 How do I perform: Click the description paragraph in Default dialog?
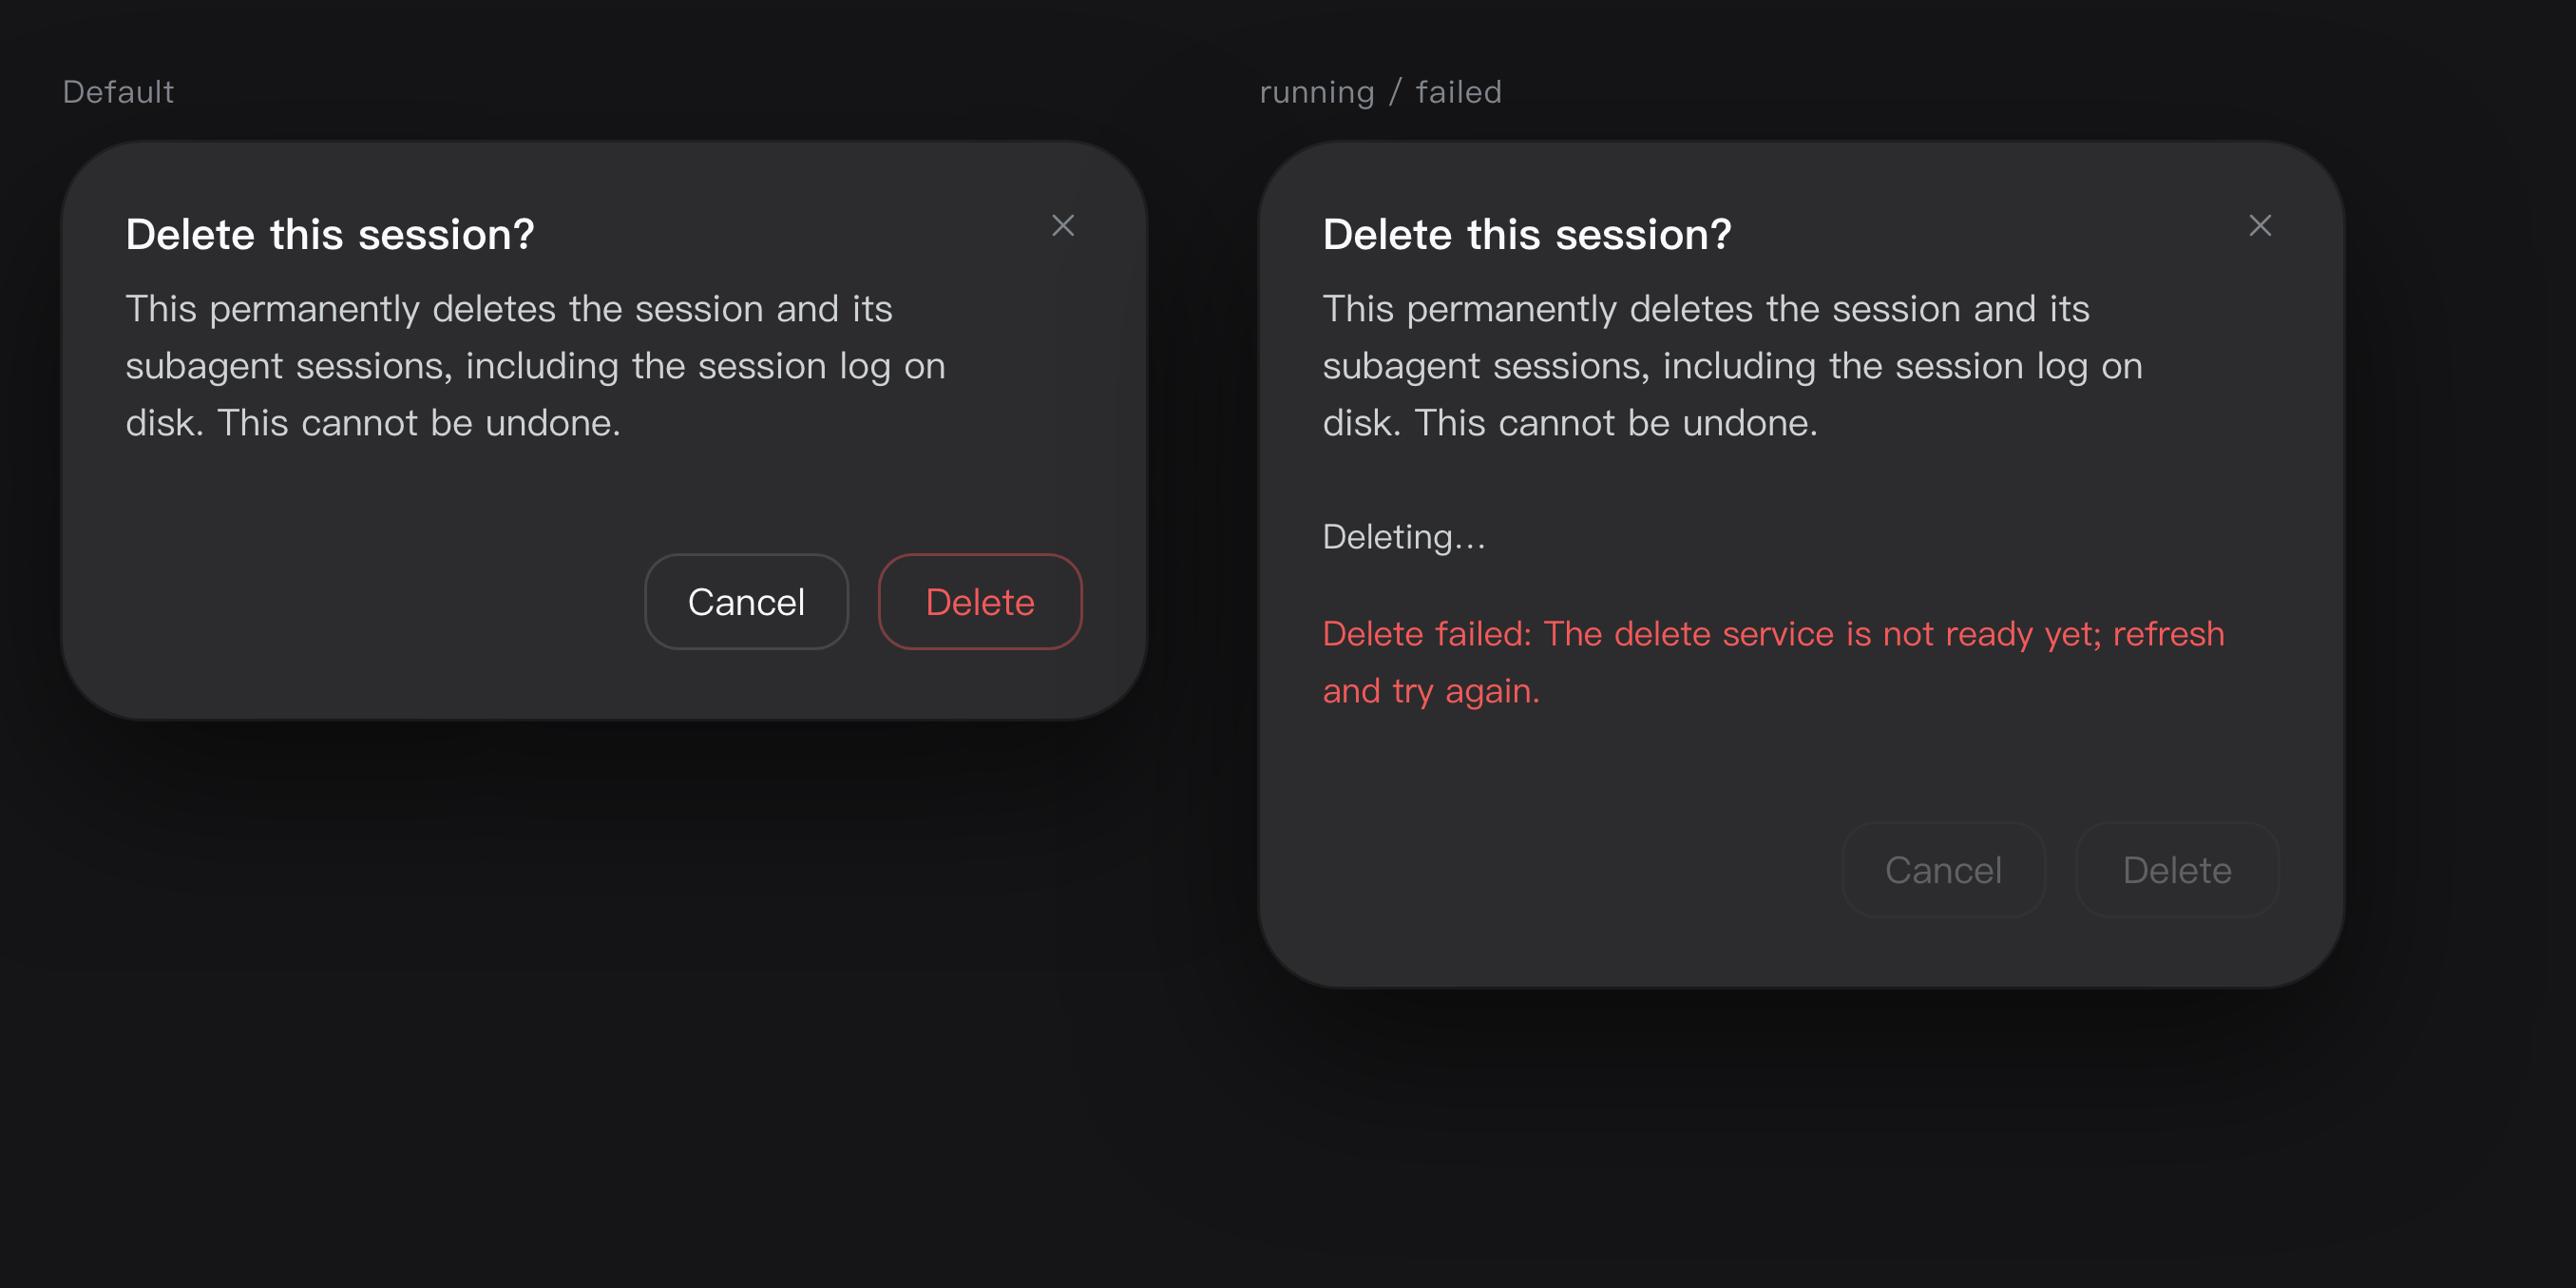(x=535, y=366)
